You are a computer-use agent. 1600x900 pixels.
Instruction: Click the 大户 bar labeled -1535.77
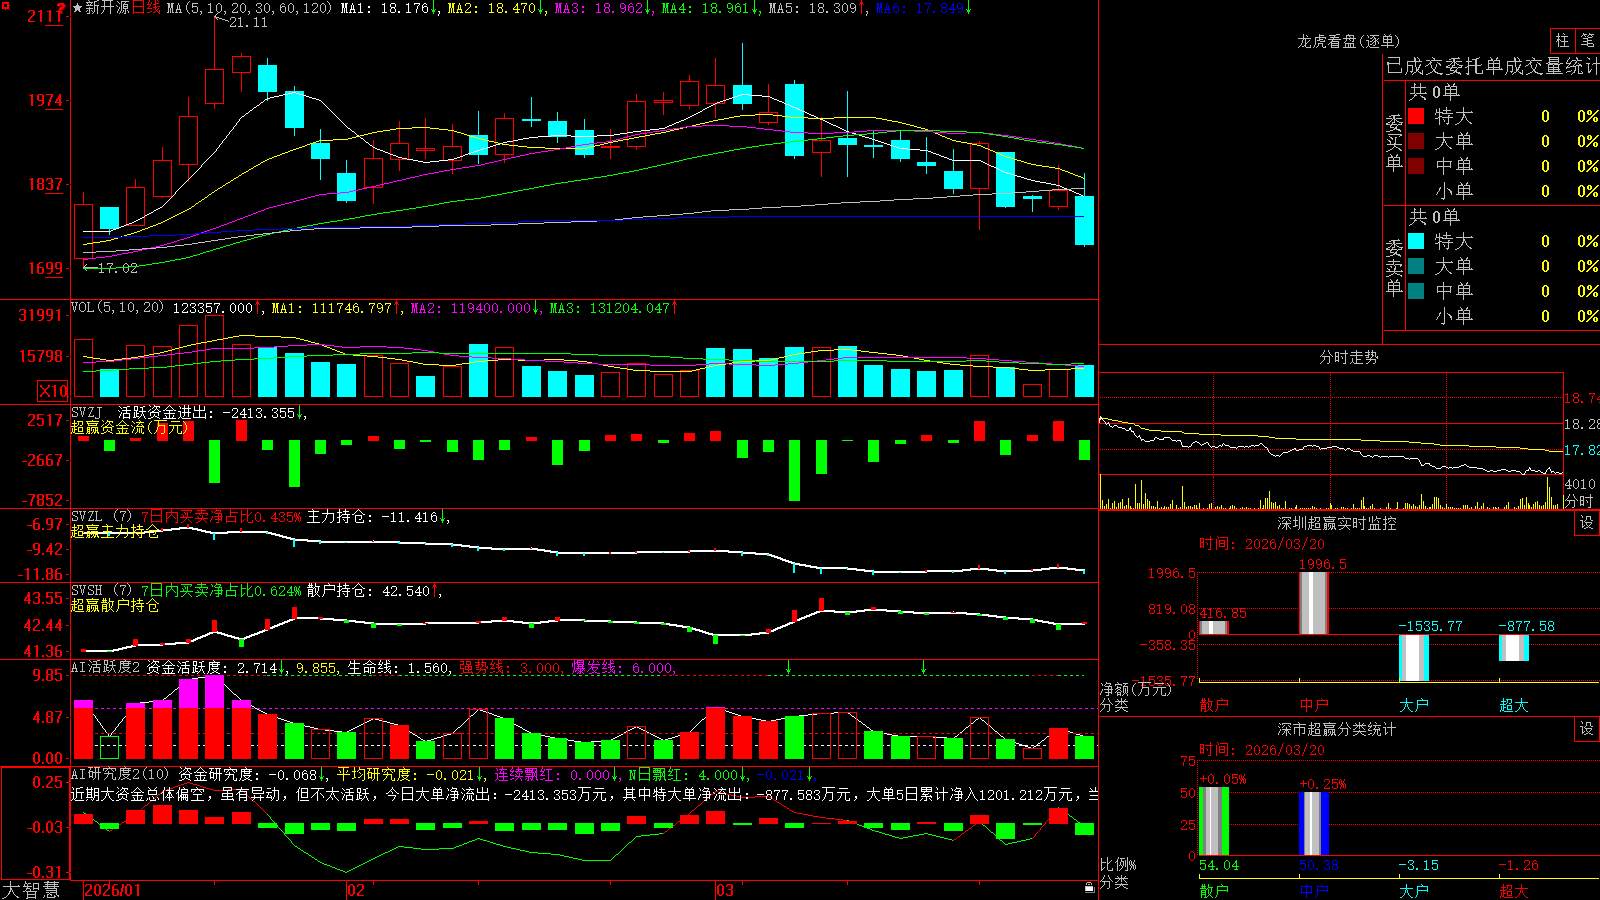coord(1414,658)
